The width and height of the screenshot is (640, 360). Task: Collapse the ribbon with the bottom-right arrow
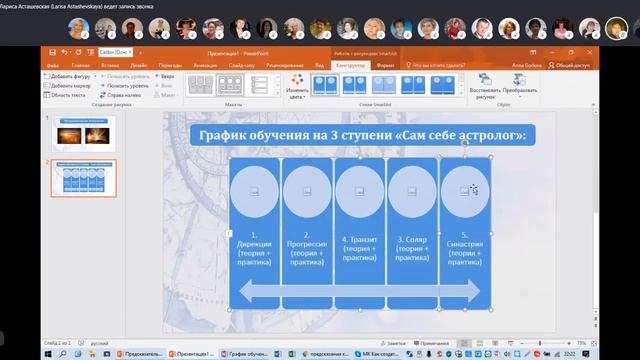[x=593, y=105]
